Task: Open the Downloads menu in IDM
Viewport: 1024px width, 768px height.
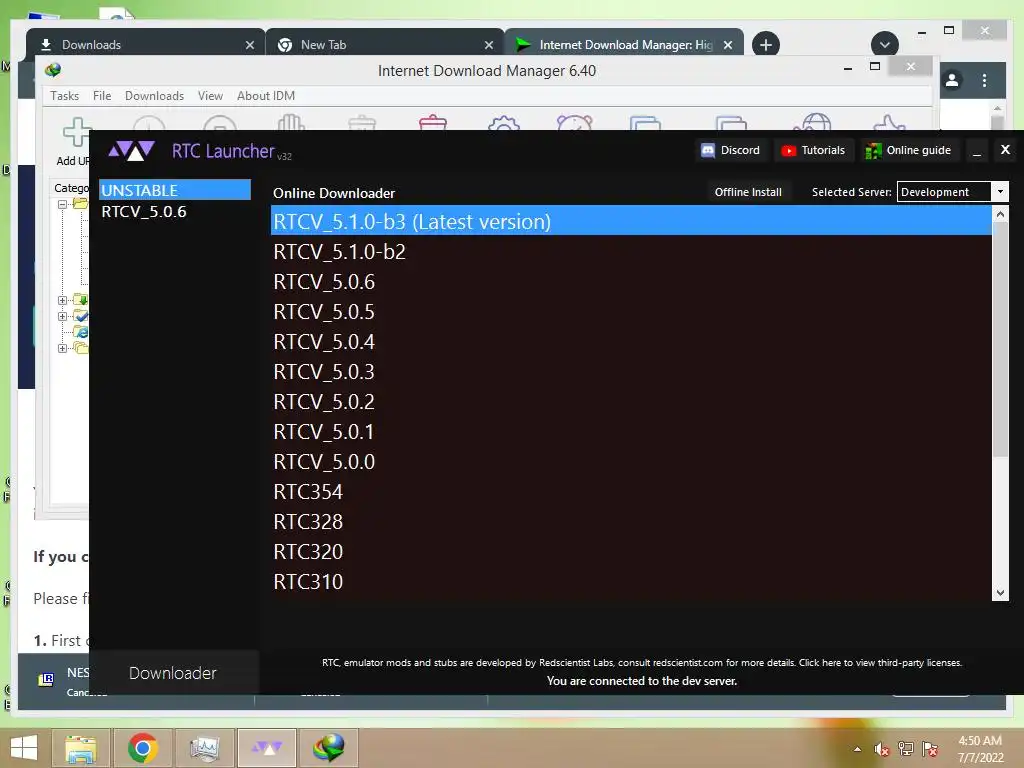Action: (154, 96)
